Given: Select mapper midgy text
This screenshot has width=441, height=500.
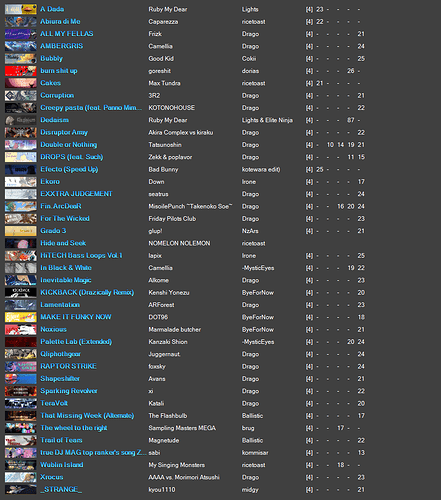Looking at the screenshot, I should 250,490.
